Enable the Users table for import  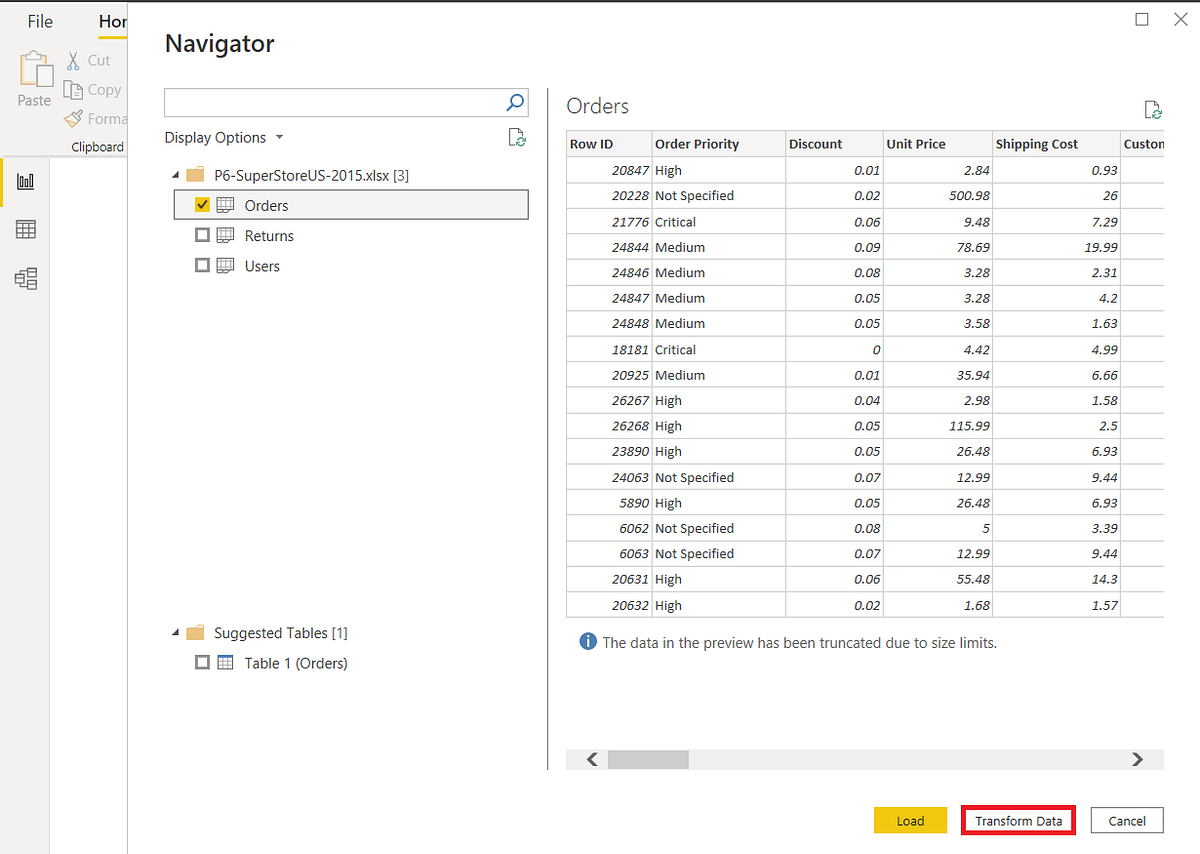click(x=202, y=265)
